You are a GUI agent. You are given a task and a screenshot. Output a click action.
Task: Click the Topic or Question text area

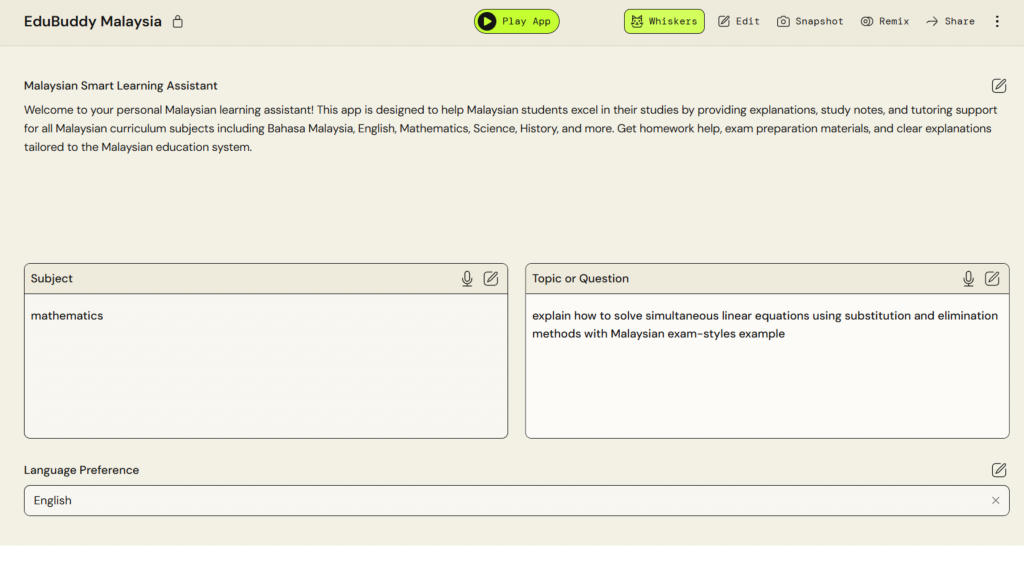pyautogui.click(x=767, y=380)
